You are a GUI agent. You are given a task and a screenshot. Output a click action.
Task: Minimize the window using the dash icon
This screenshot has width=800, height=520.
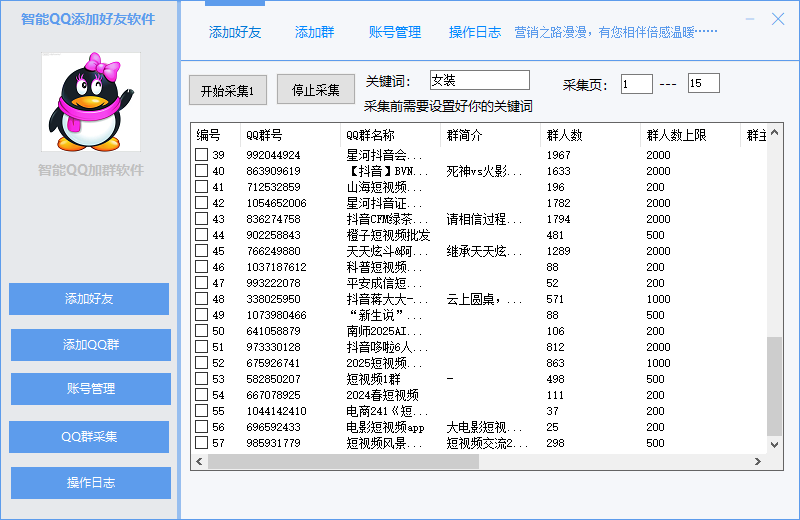(750, 19)
